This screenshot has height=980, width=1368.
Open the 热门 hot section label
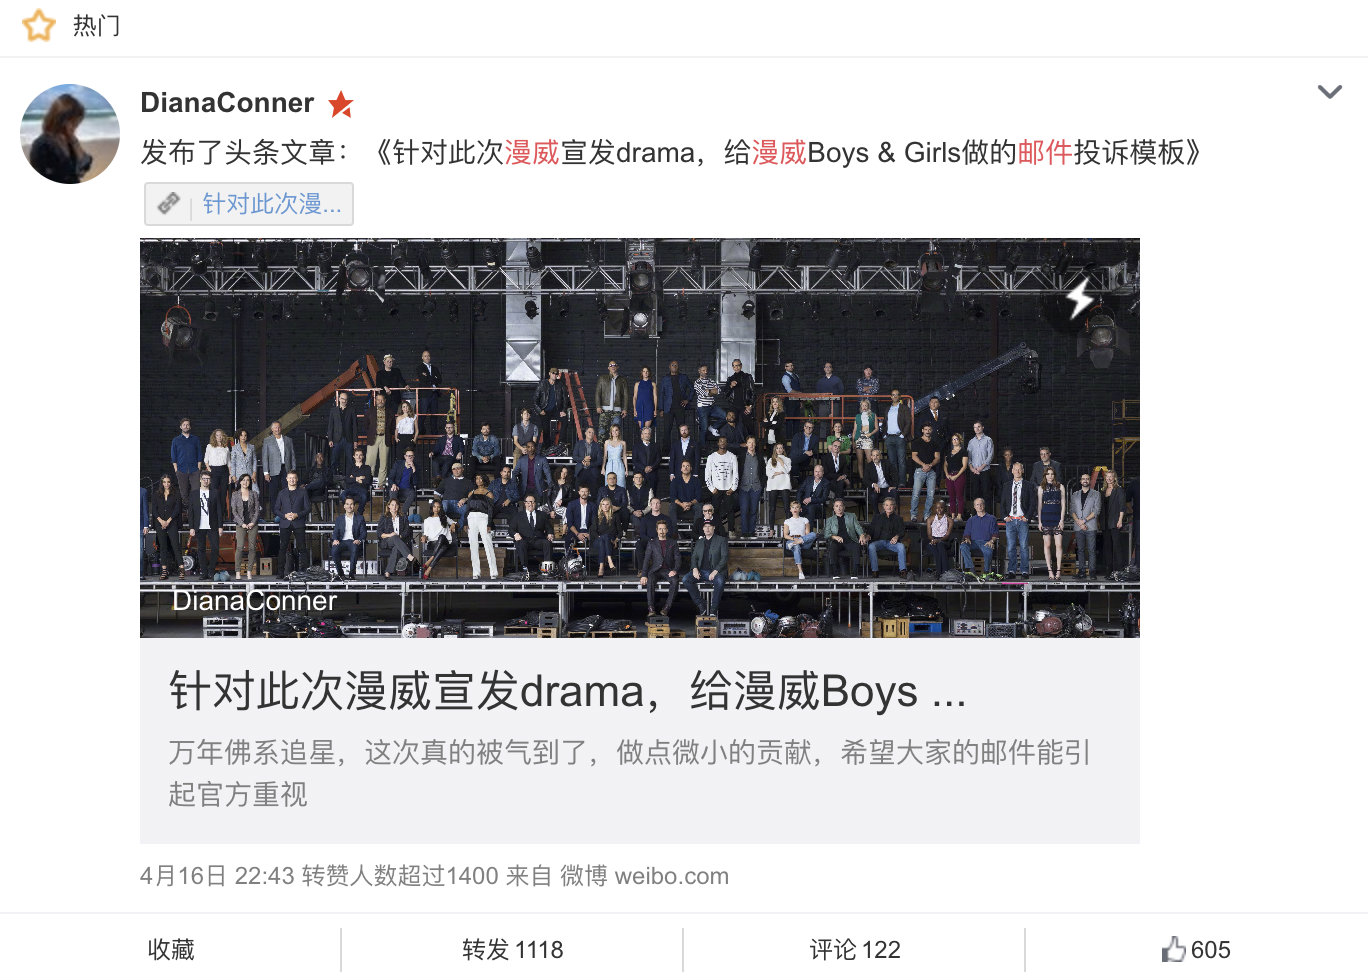point(96,25)
